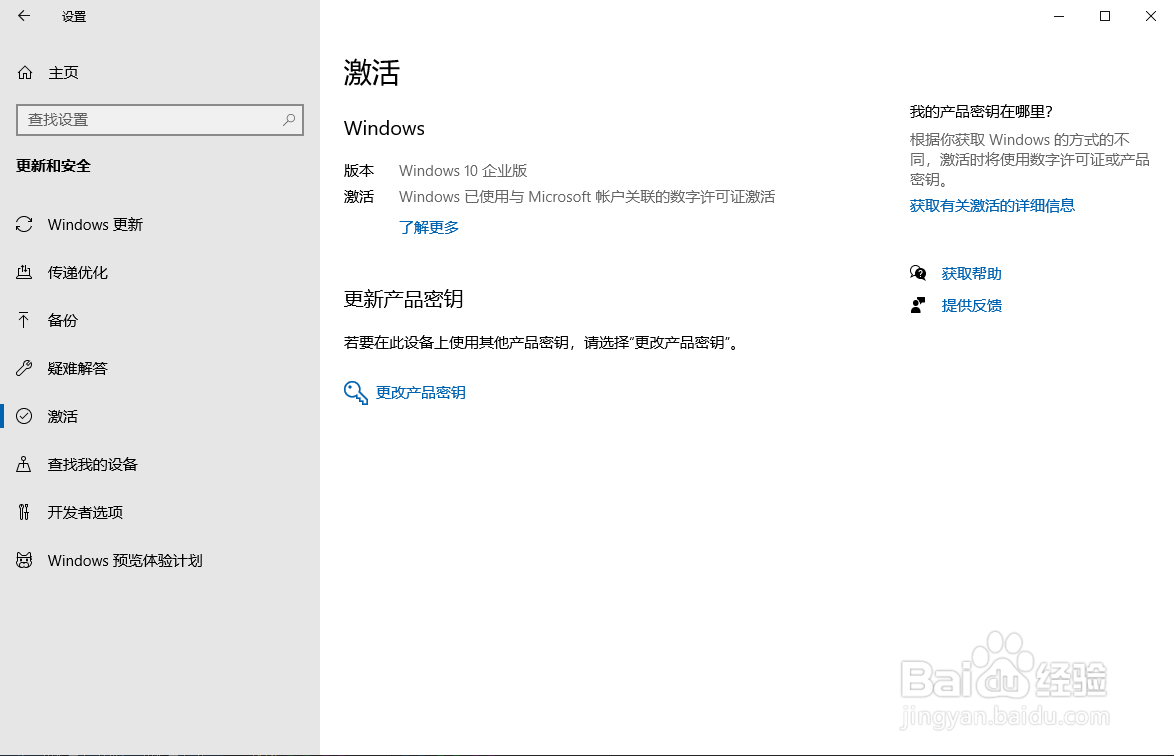Click the 数字许可证激活 status text

pos(587,197)
